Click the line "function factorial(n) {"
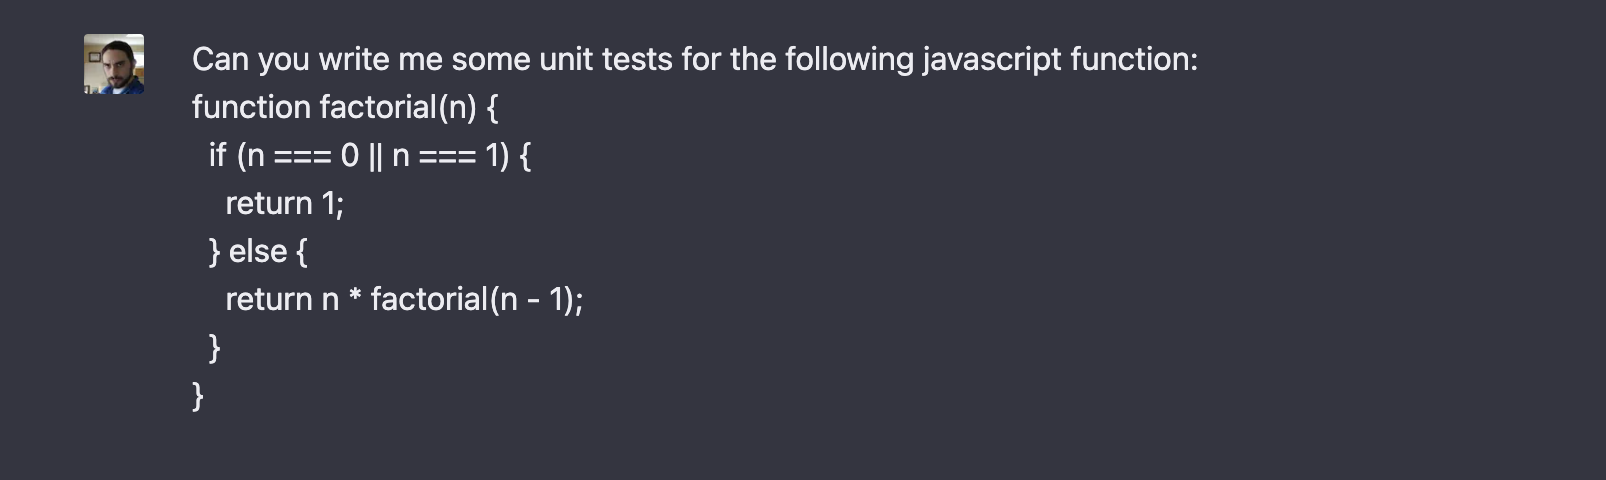 pos(344,108)
